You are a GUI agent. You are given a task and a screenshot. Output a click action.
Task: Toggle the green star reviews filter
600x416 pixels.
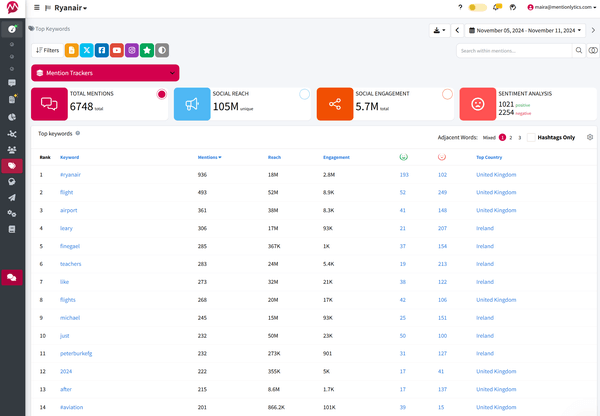pyautogui.click(x=147, y=50)
